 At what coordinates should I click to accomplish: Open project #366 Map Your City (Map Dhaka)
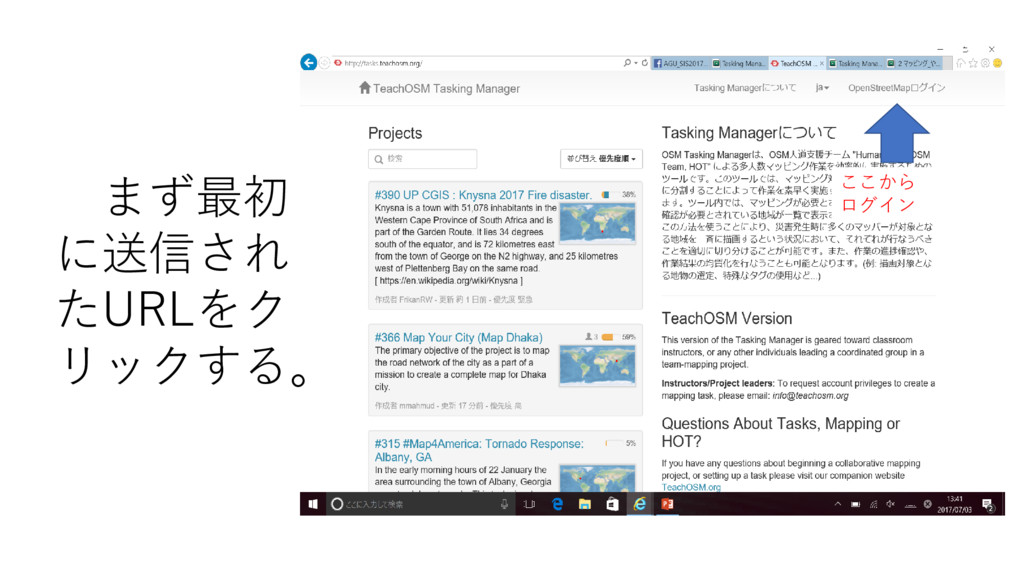coord(458,338)
